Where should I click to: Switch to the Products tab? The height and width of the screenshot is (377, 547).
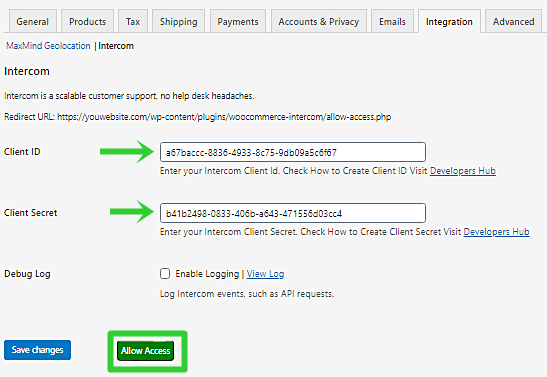click(87, 22)
